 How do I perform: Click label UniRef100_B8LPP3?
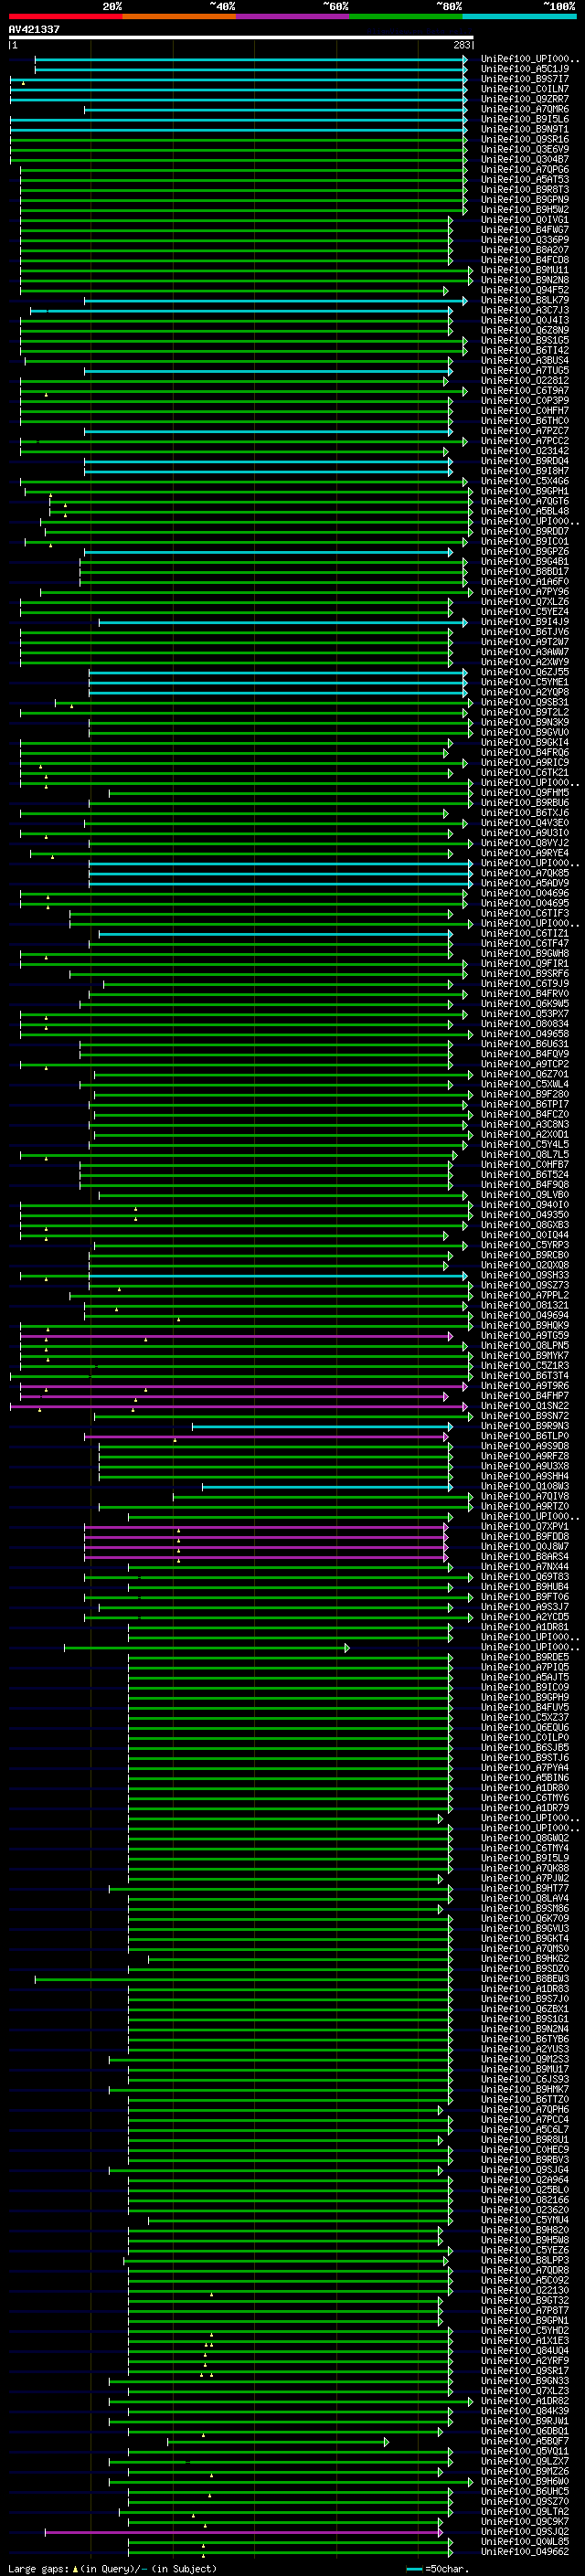[x=525, y=2260]
